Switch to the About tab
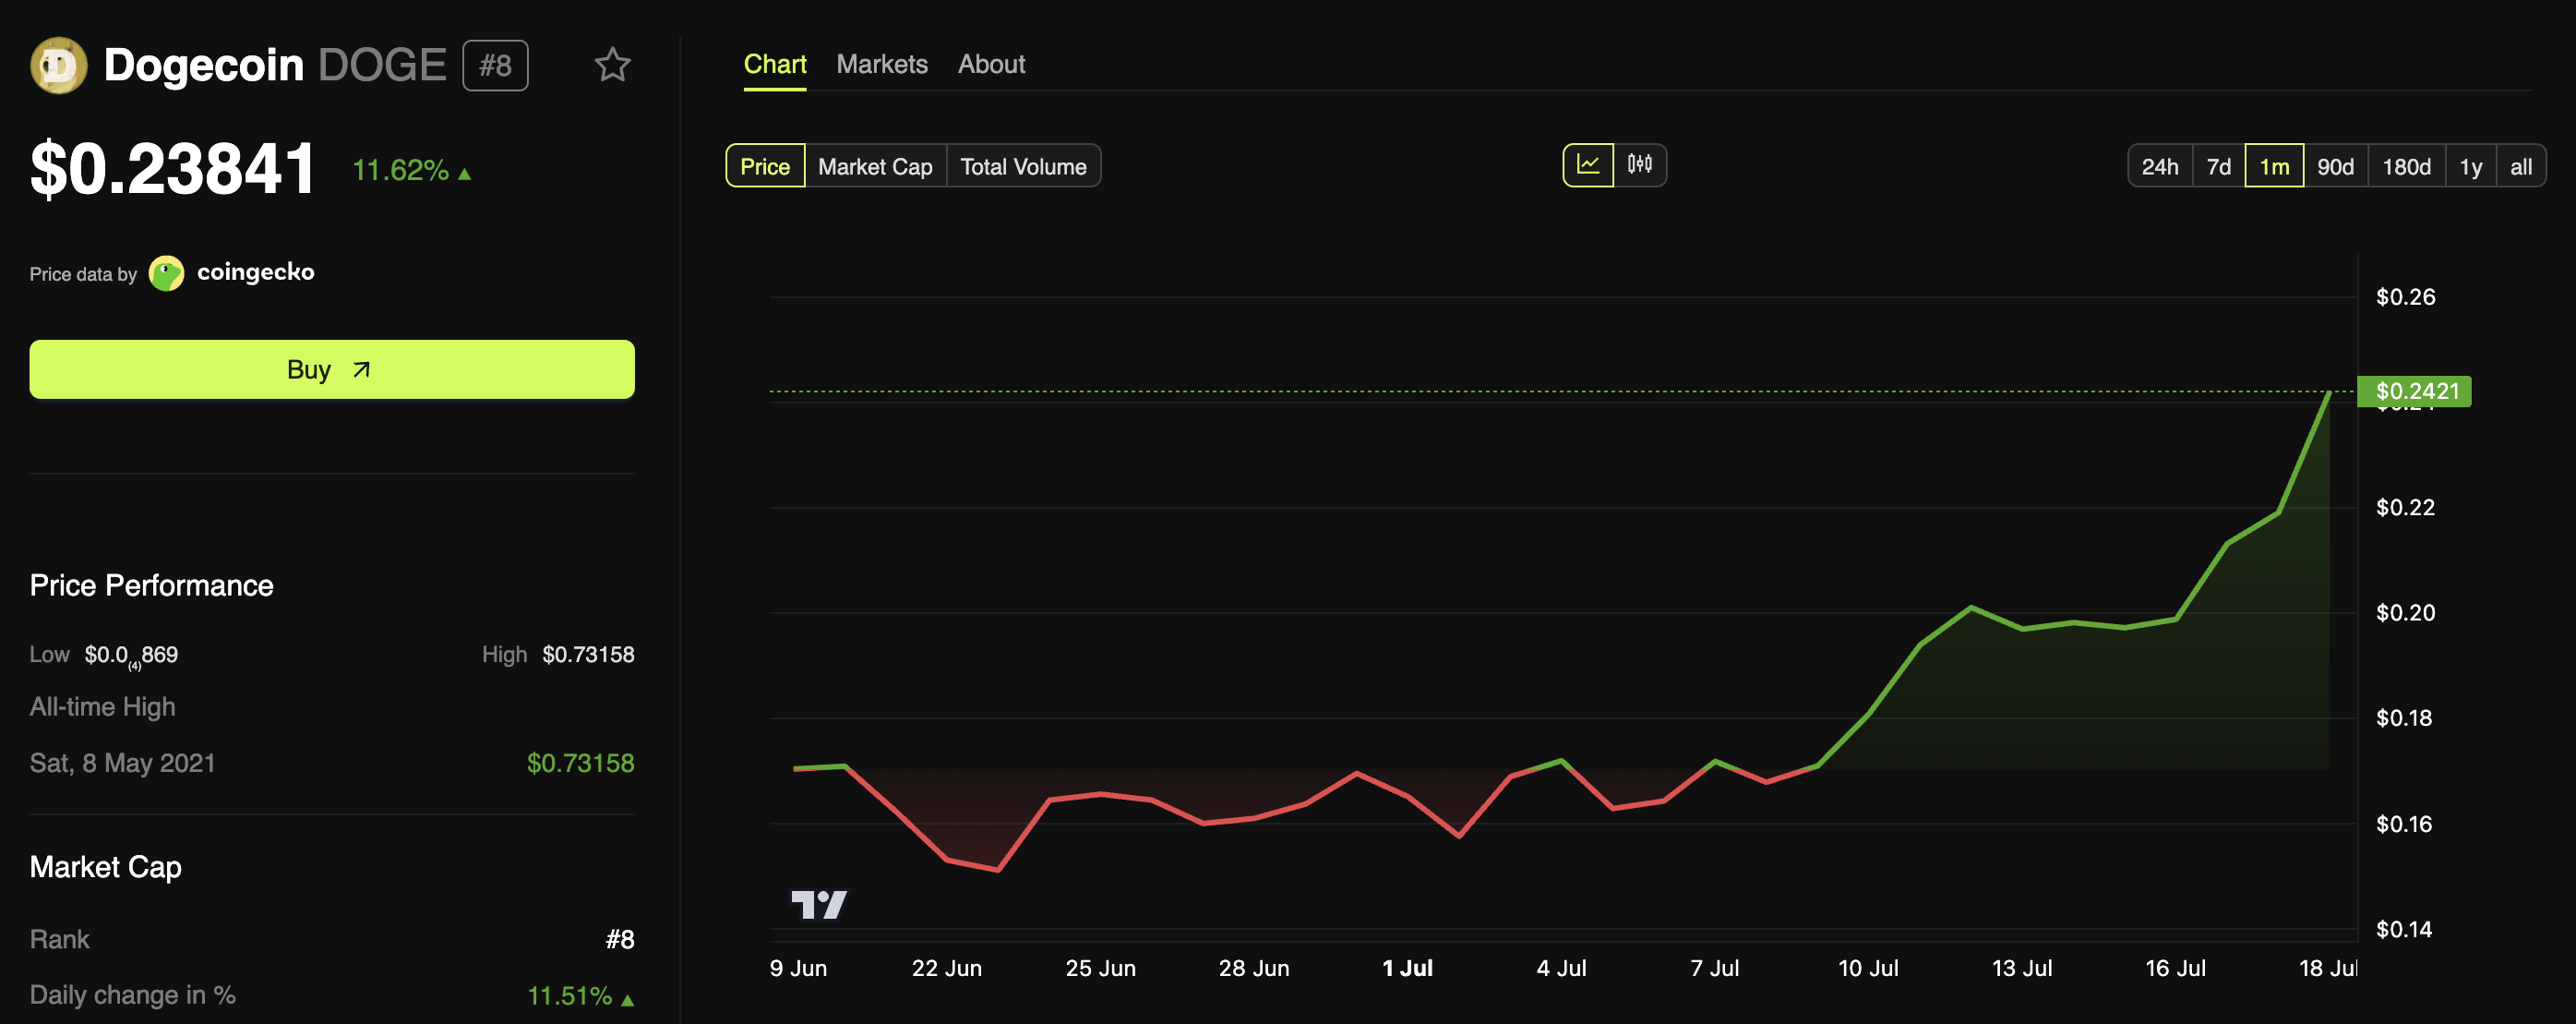The image size is (2576, 1024). [x=991, y=64]
